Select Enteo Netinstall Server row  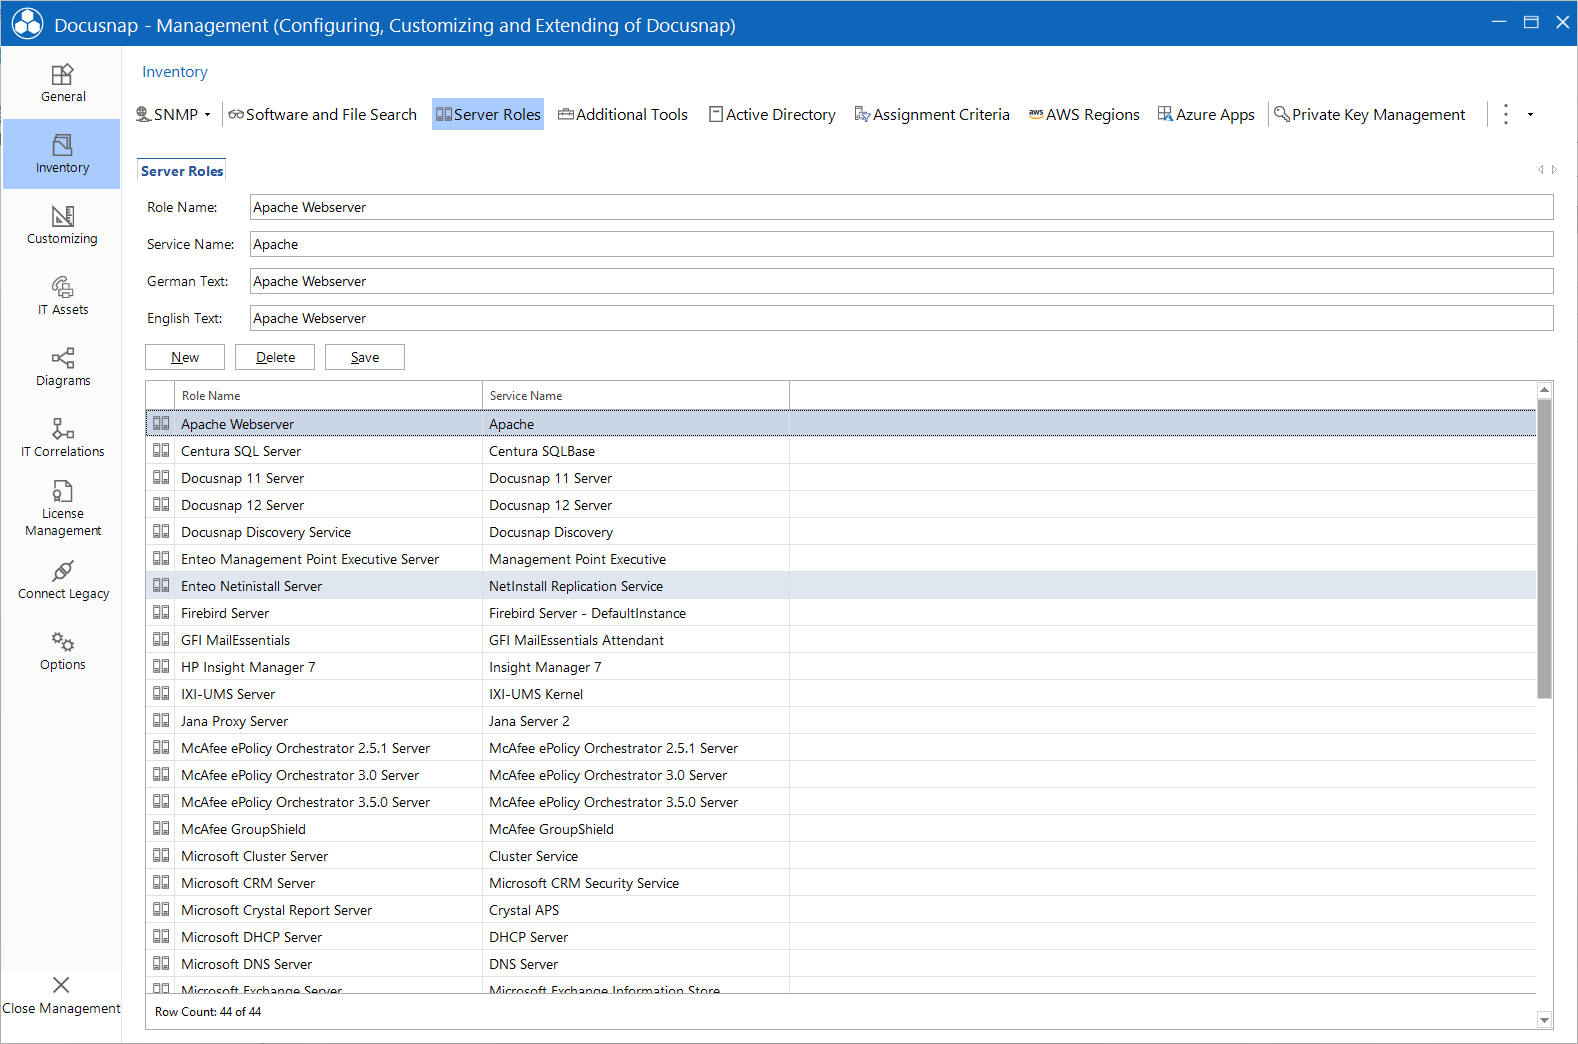[841, 586]
